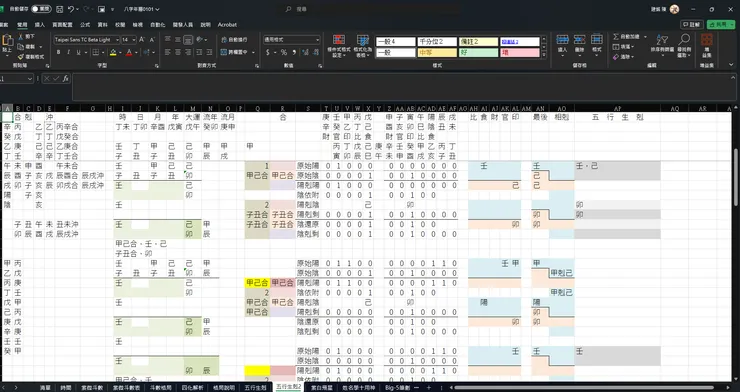The image size is (740, 392).
Task: Toggle Italic formatting
Action: pyautogui.click(x=68, y=52)
